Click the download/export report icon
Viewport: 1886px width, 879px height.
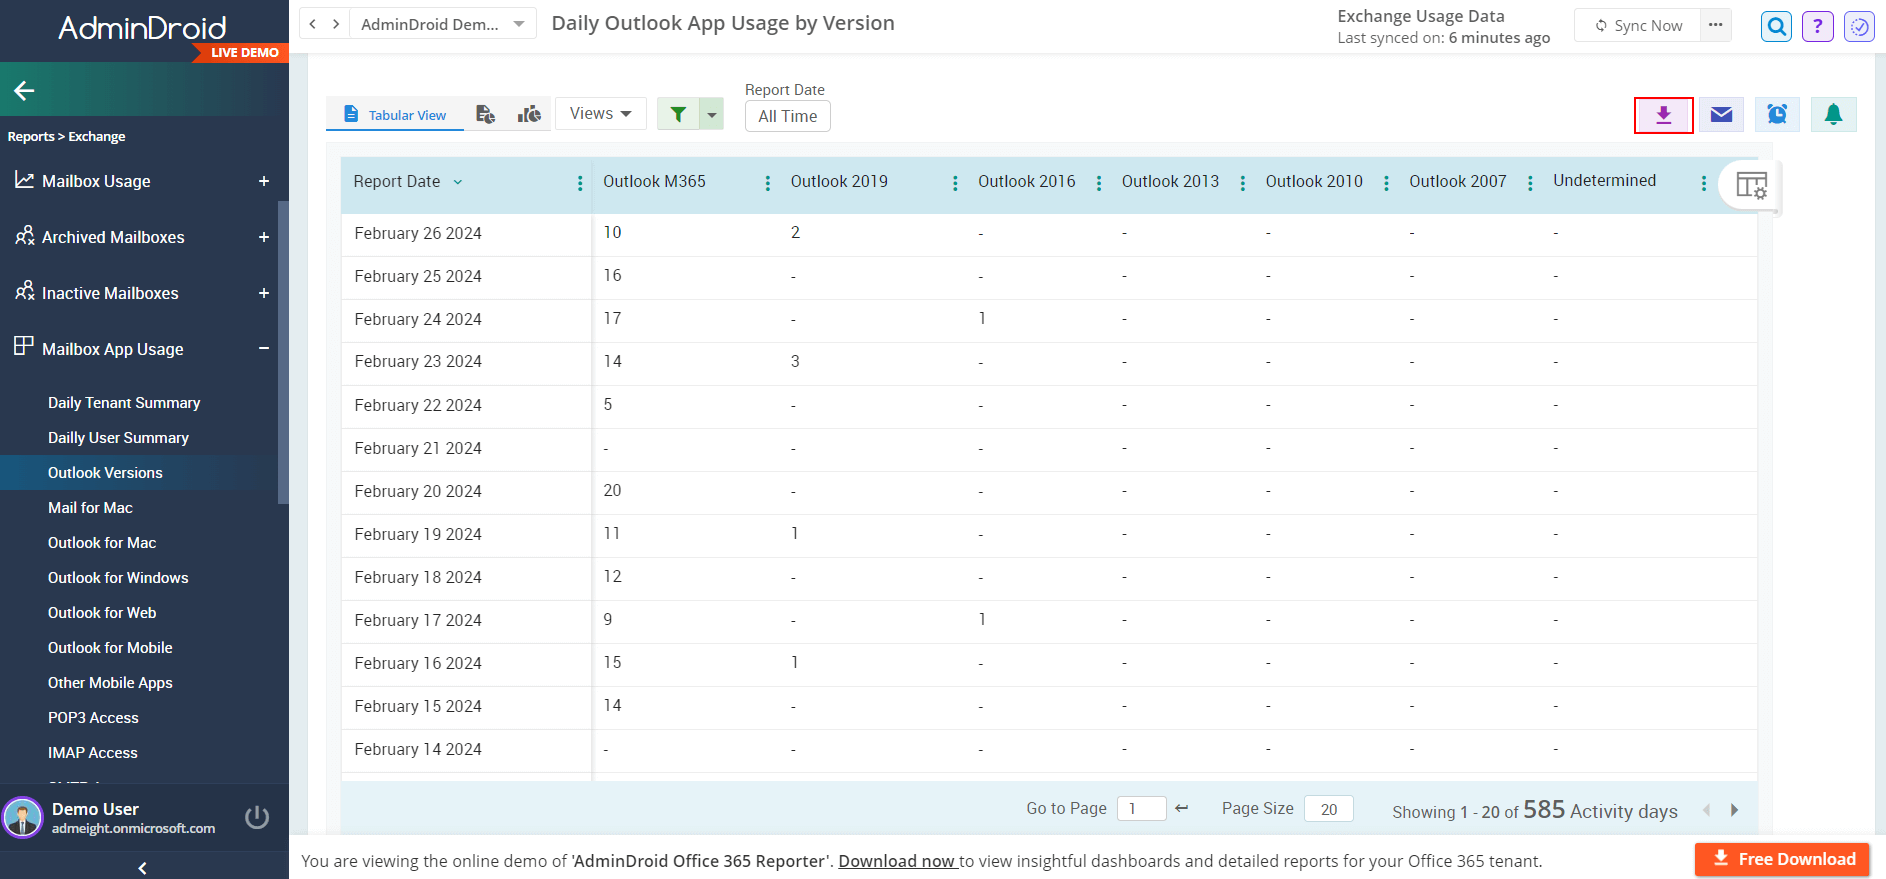(1663, 115)
